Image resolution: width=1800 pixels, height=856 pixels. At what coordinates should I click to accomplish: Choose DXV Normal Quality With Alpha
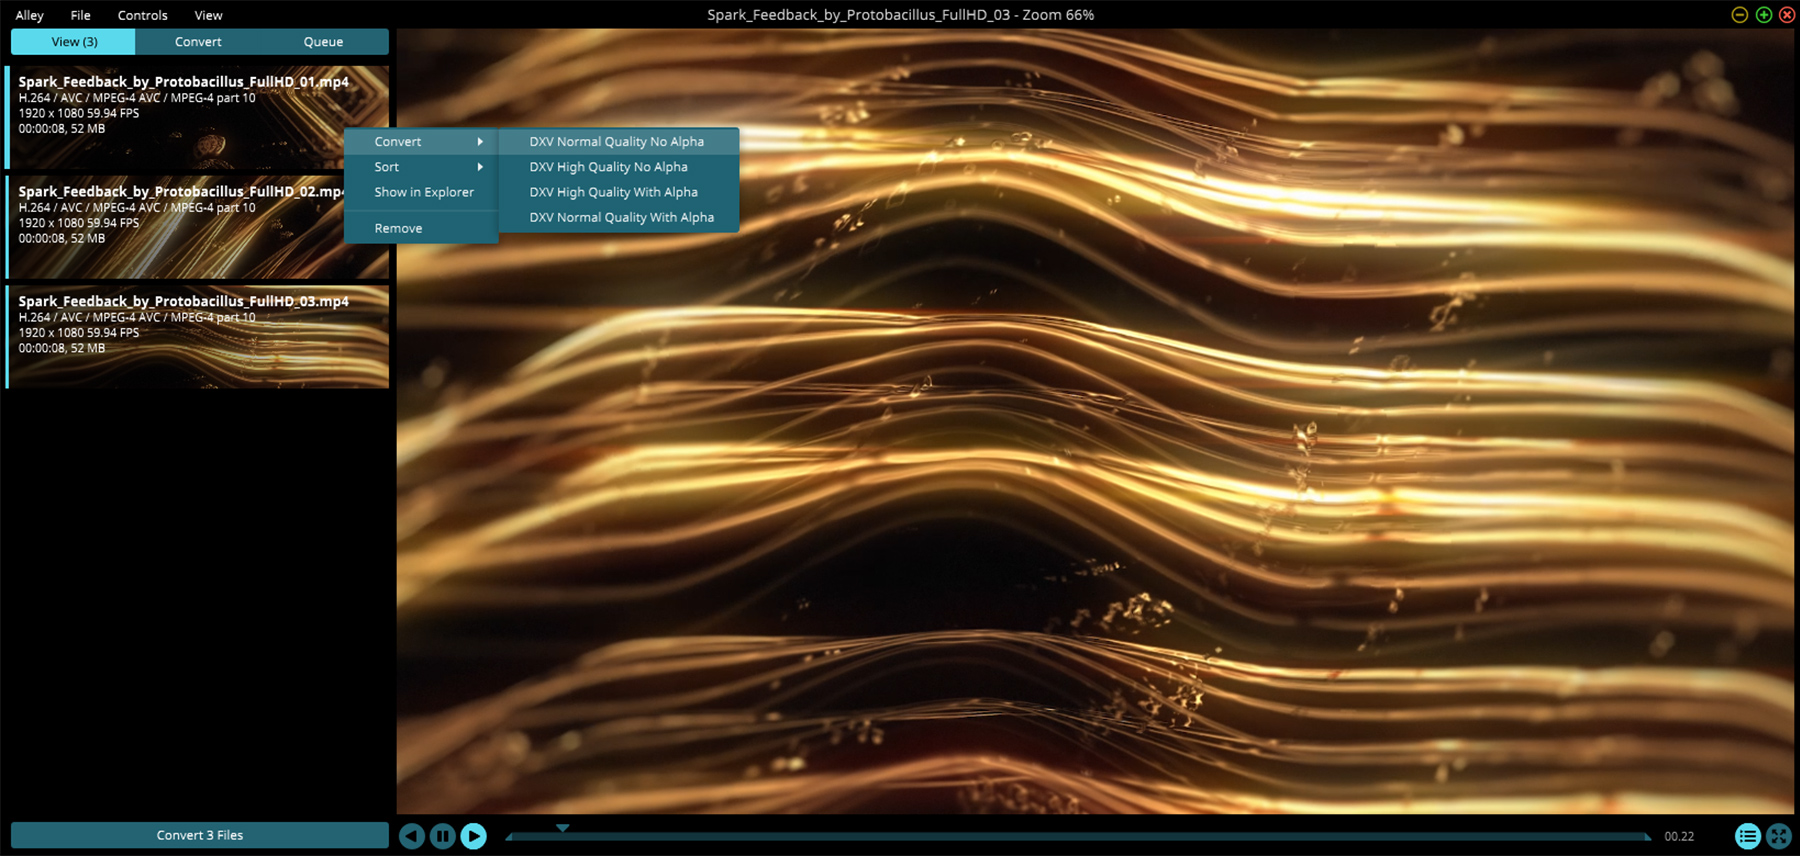tap(622, 217)
